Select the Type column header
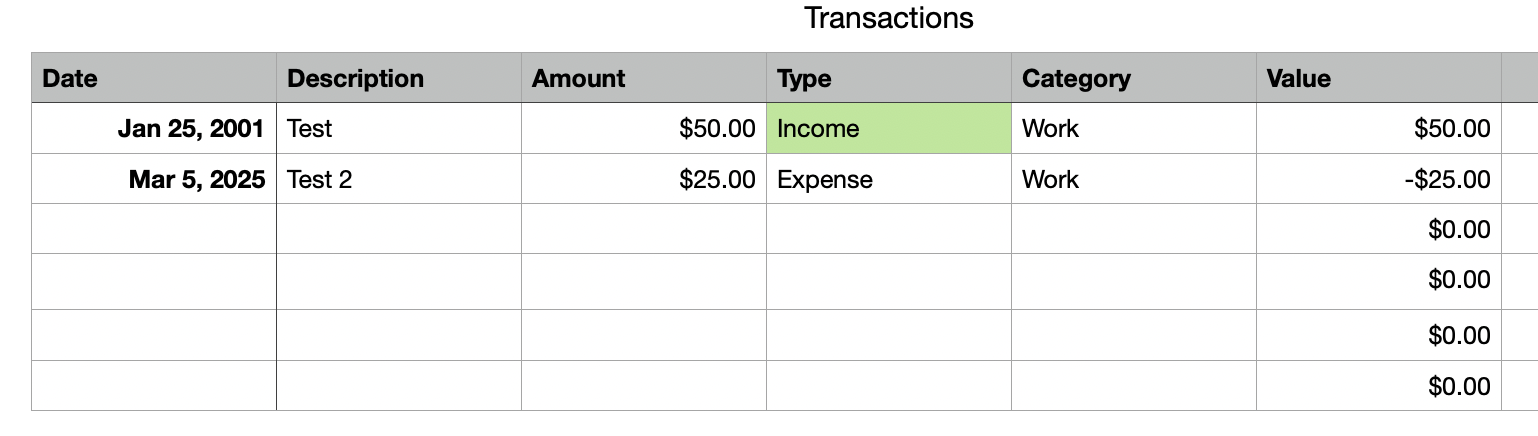Image resolution: width=1538 pixels, height=436 pixels. [889, 78]
